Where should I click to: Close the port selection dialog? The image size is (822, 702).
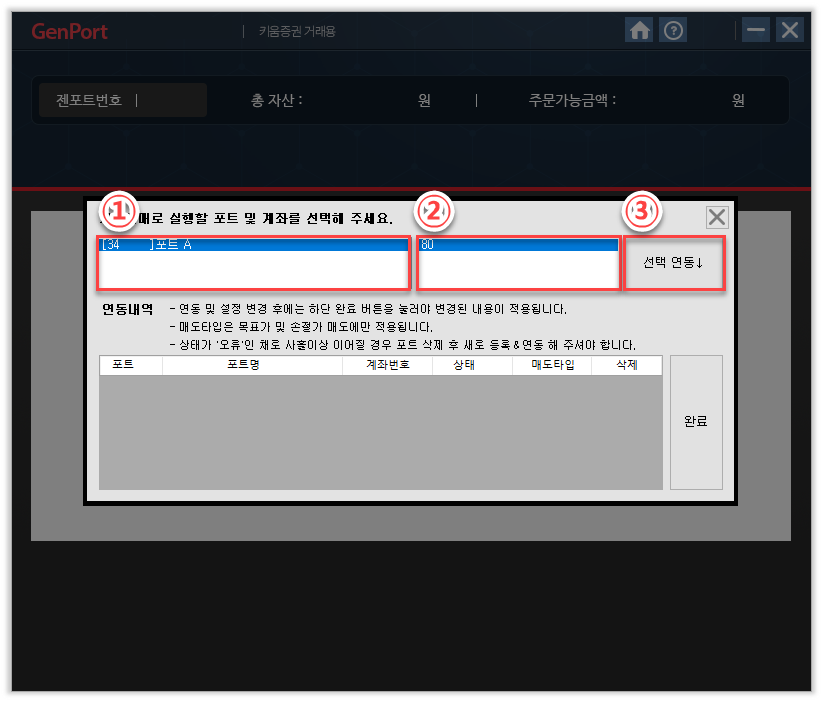coord(717,218)
